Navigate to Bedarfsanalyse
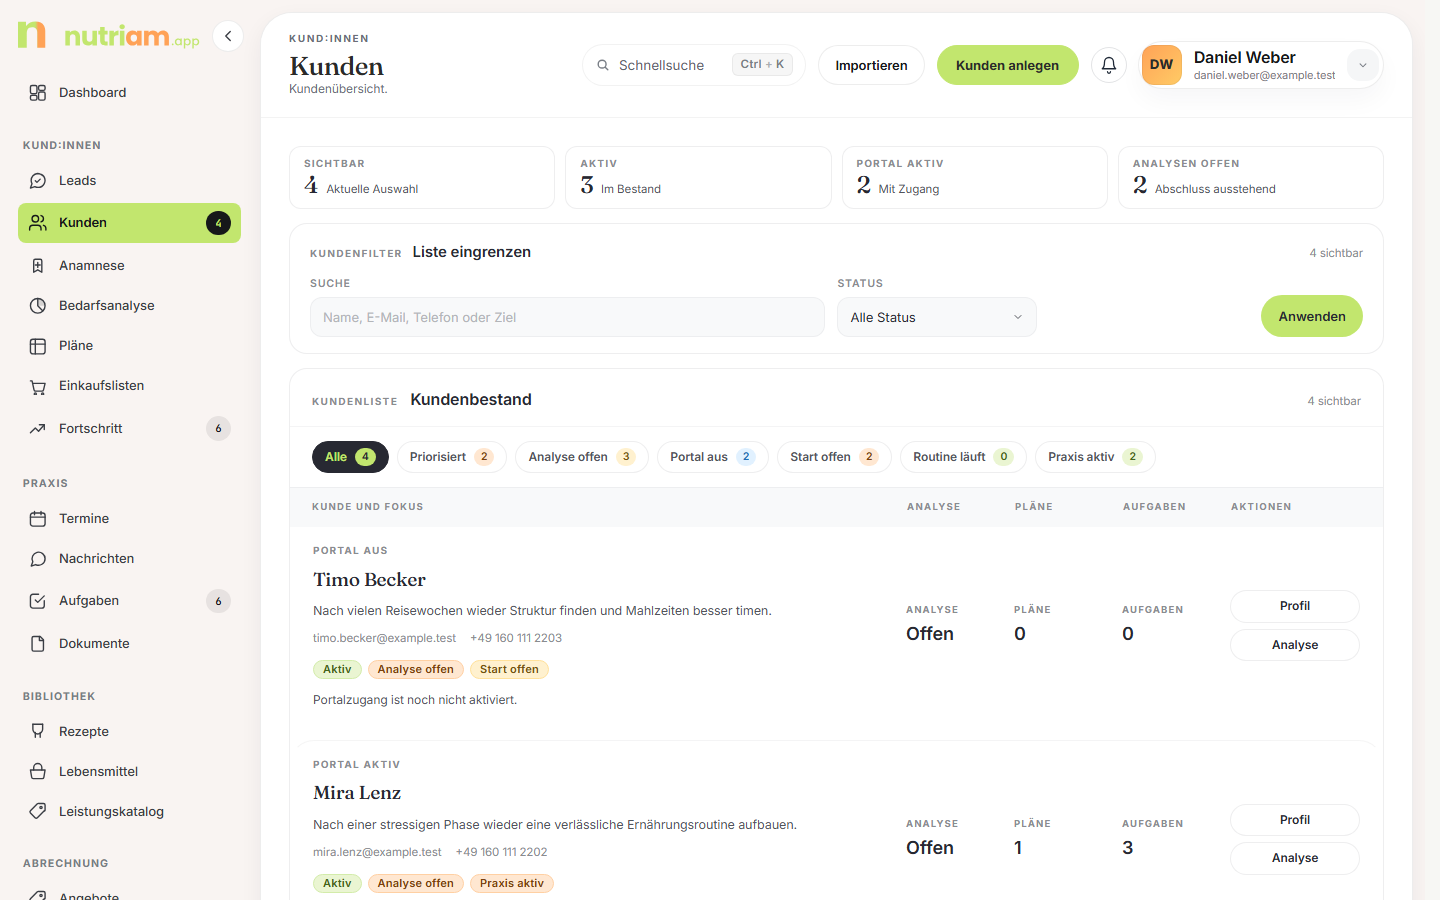 click(x=129, y=306)
